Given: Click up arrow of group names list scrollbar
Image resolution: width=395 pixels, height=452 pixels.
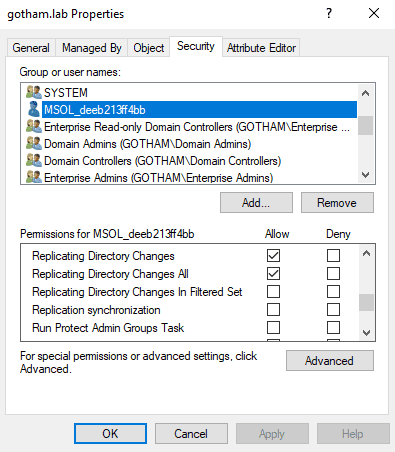Looking at the screenshot, I should [x=365, y=93].
